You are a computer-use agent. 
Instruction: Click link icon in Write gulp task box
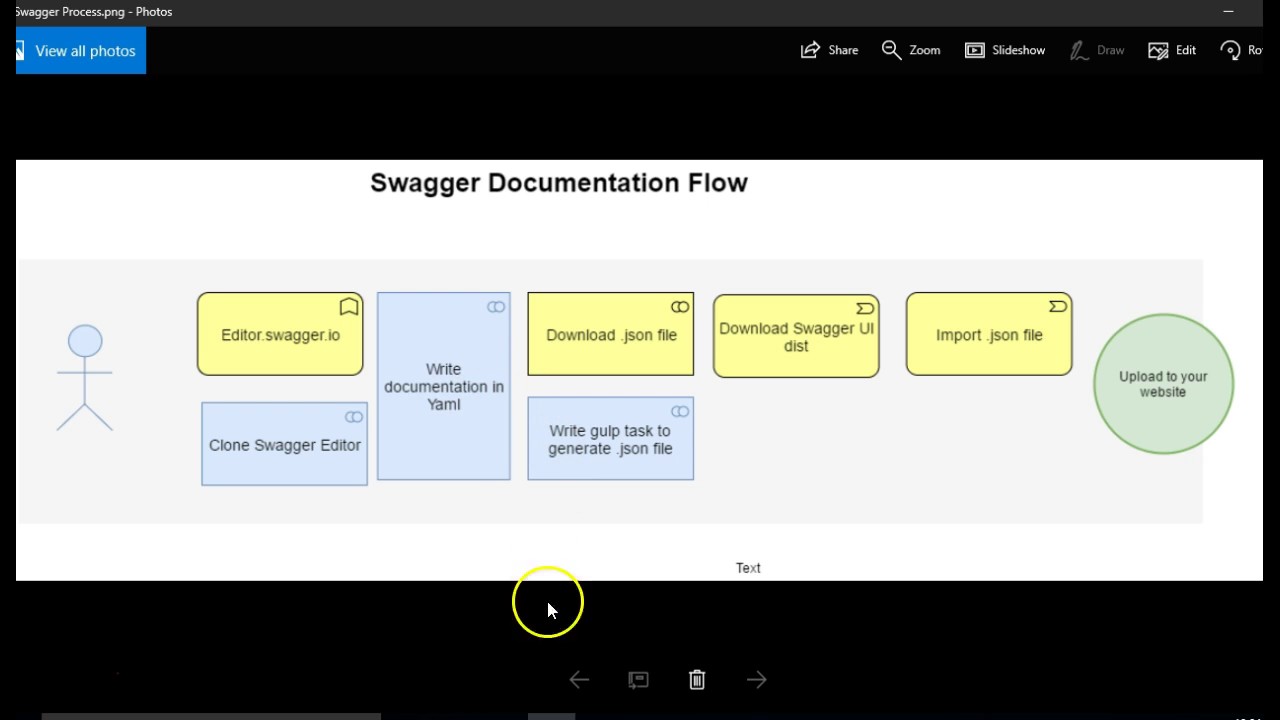click(680, 411)
